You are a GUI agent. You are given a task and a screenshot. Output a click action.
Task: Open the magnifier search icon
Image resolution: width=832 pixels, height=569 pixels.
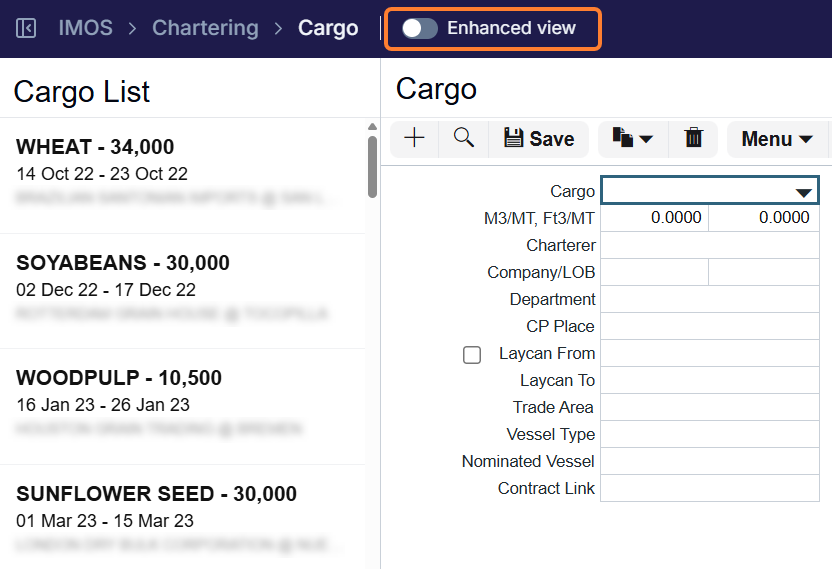(x=464, y=138)
